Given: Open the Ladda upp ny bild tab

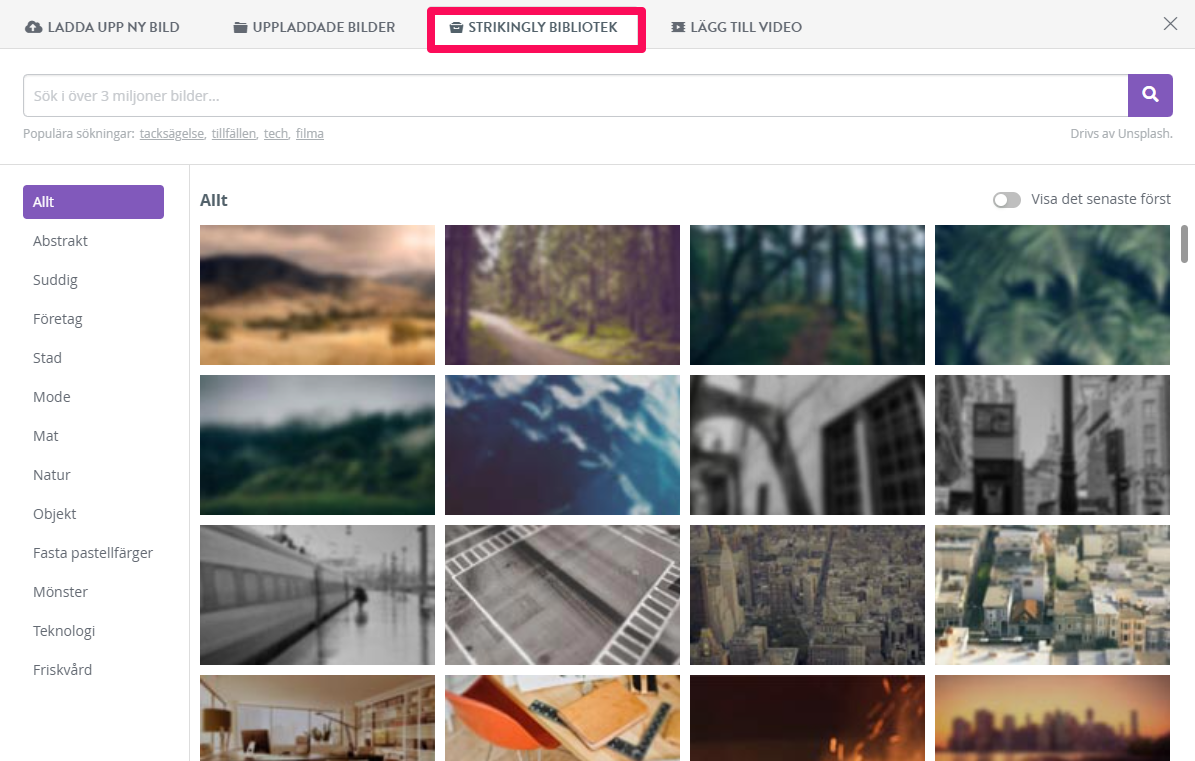Looking at the screenshot, I should click(103, 27).
